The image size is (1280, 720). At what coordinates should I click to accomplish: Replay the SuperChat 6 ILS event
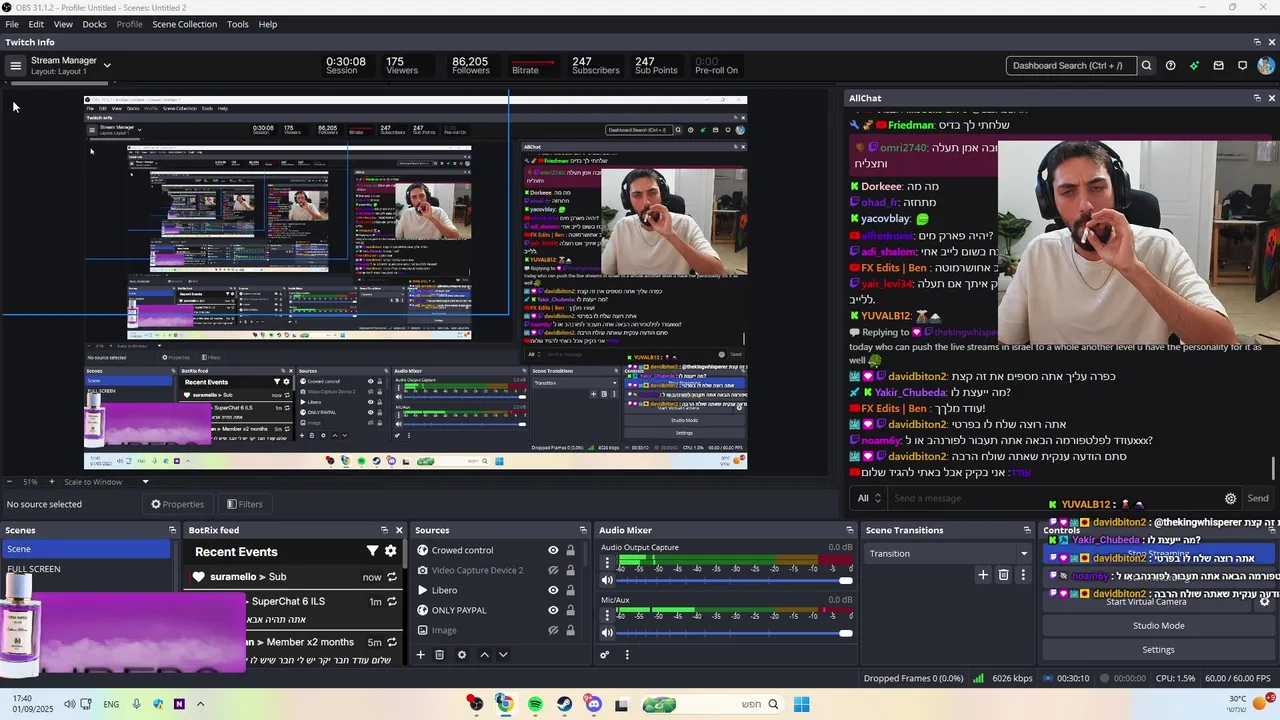pyautogui.click(x=392, y=602)
